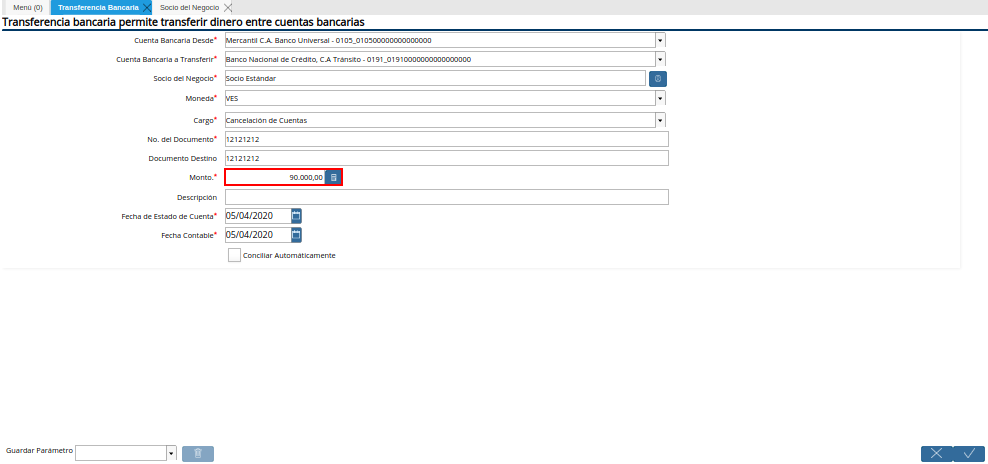This screenshot has height=464, width=988.
Task: Open the Fecha de Estado de Cuenta calendar icon
Action: pyautogui.click(x=297, y=216)
